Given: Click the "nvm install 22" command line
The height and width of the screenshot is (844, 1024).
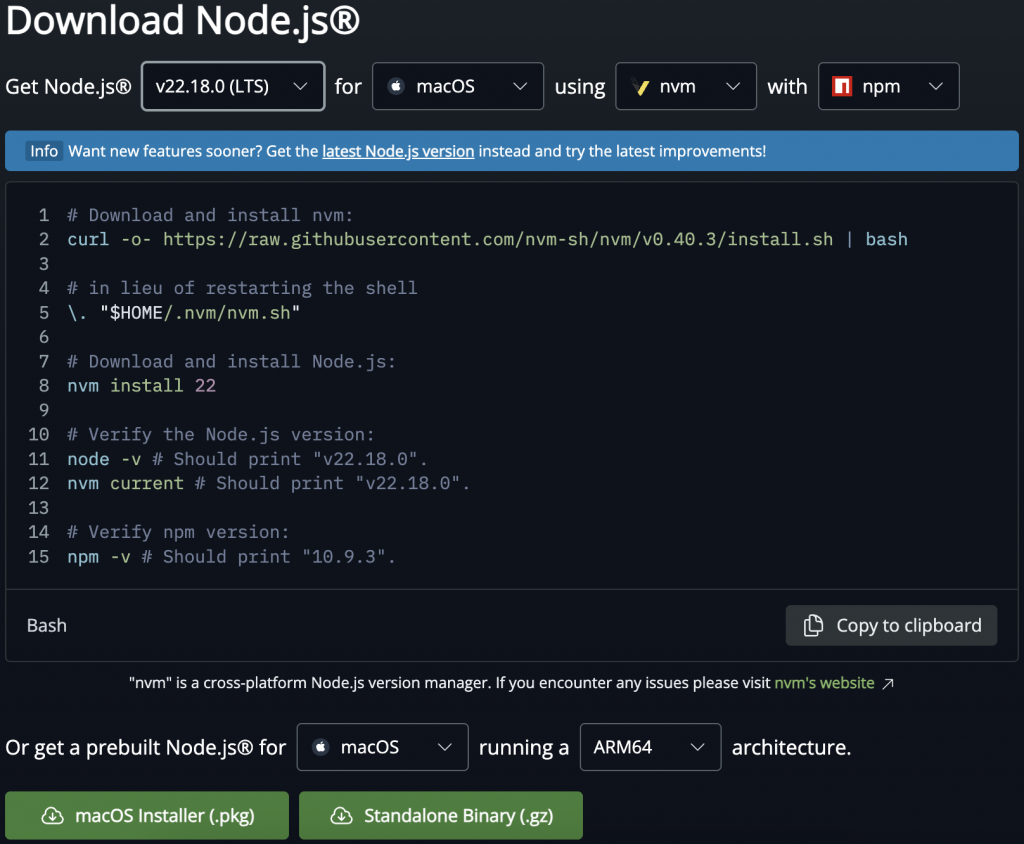Looking at the screenshot, I should tap(142, 385).
